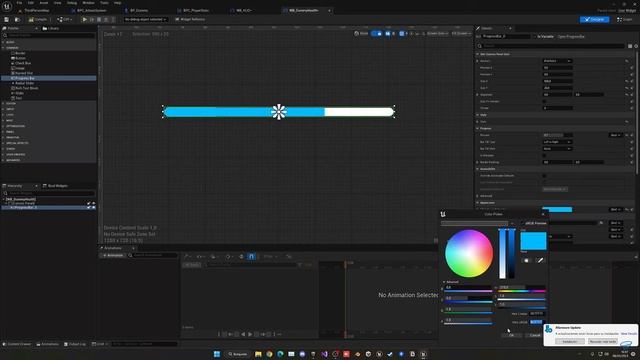This screenshot has width=640, height=360.
Task: Open the Diff dropdown in toolbar
Action: pos(65,20)
